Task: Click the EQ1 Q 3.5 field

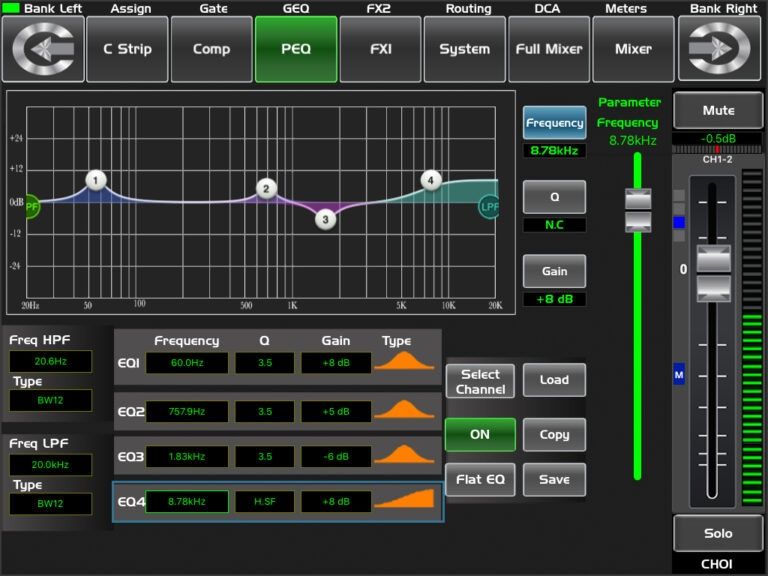Action: point(265,363)
